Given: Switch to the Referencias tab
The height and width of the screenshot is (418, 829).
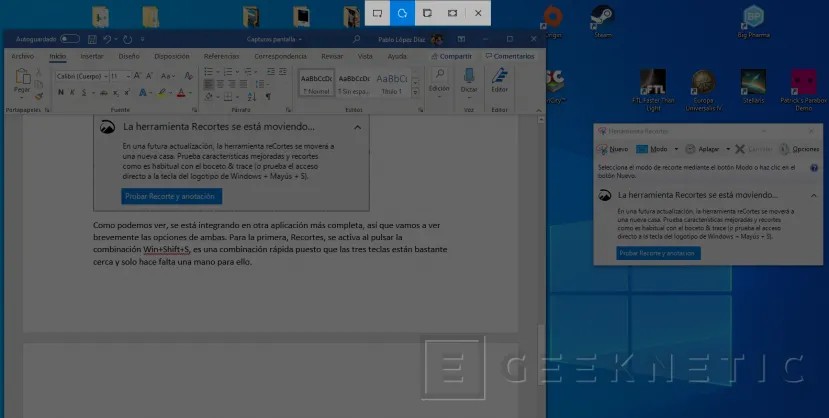Looking at the screenshot, I should coord(222,56).
